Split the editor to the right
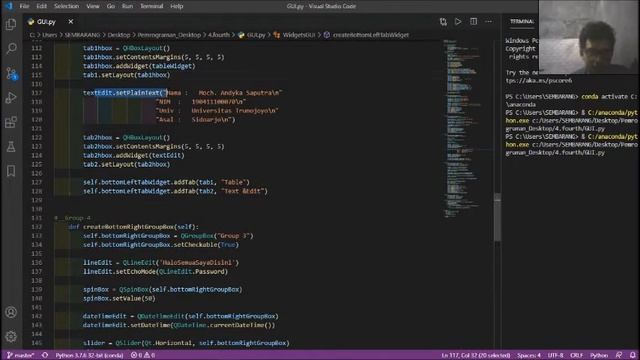 (473, 22)
